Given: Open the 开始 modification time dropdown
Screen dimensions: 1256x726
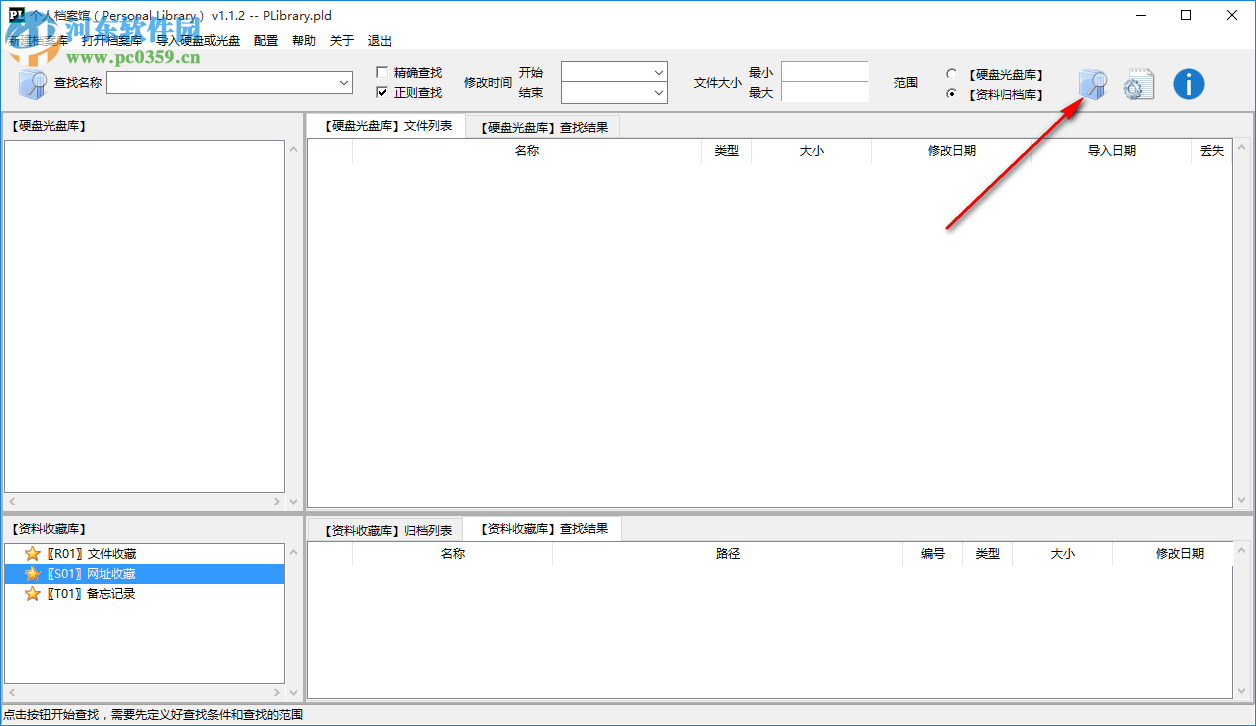Looking at the screenshot, I should pos(658,72).
